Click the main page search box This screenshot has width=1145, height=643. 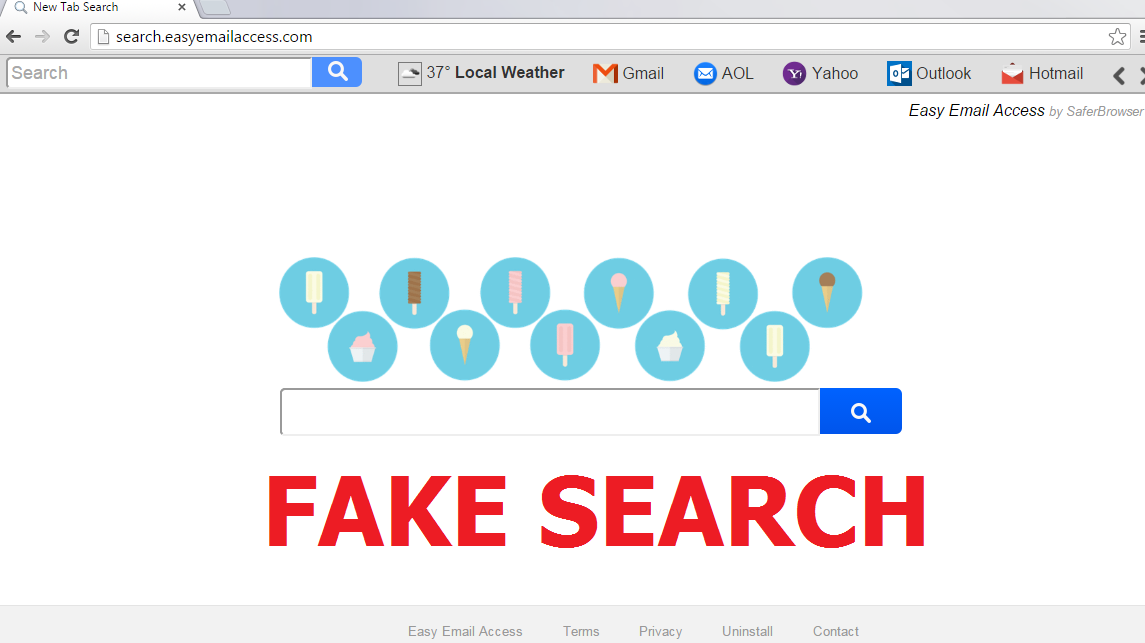tap(550, 412)
